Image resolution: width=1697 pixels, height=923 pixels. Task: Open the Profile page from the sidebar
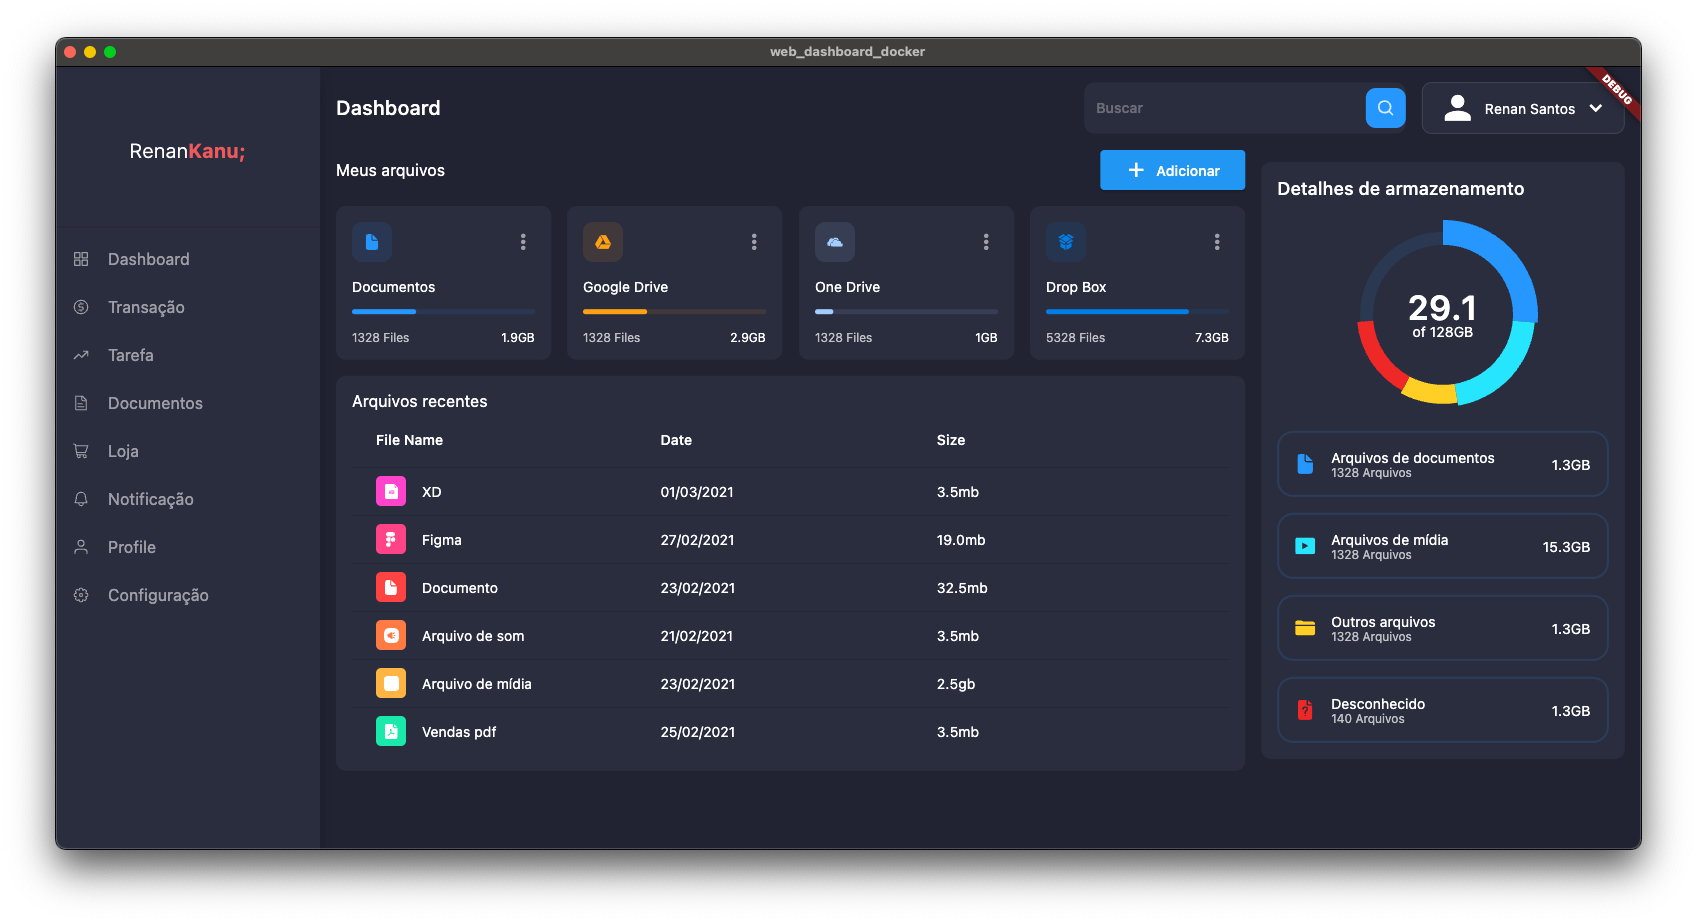pyautogui.click(x=131, y=546)
